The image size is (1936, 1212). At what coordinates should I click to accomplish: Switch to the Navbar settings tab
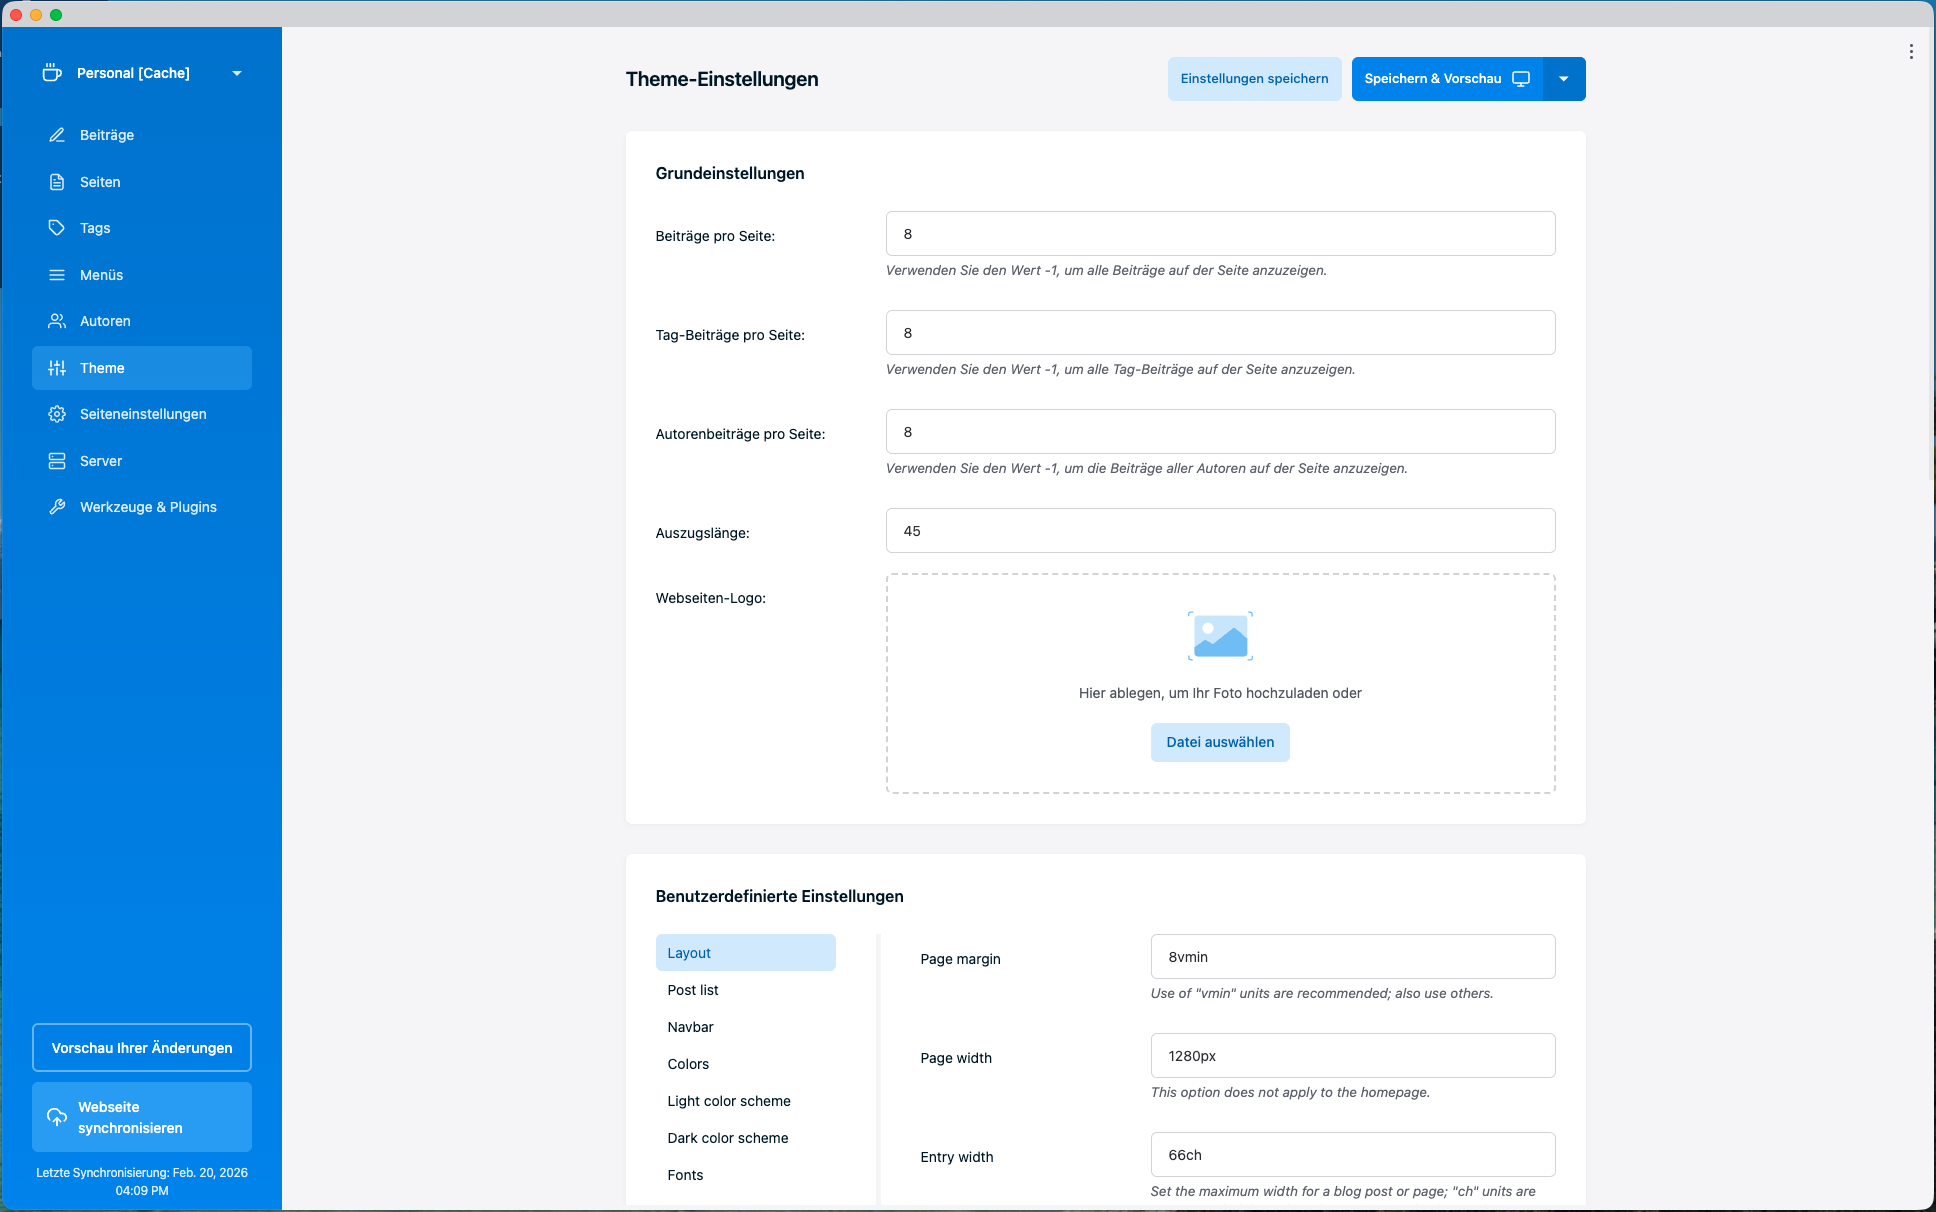point(690,1027)
